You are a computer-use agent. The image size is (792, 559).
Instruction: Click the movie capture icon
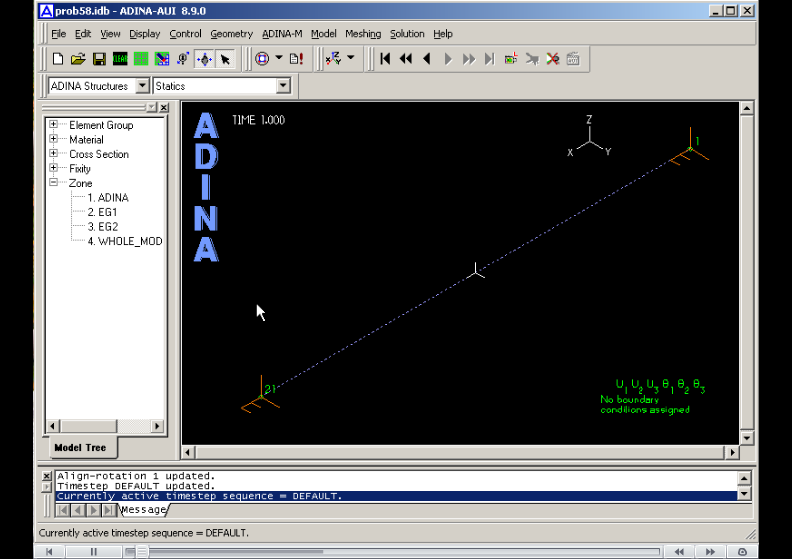coord(511,59)
